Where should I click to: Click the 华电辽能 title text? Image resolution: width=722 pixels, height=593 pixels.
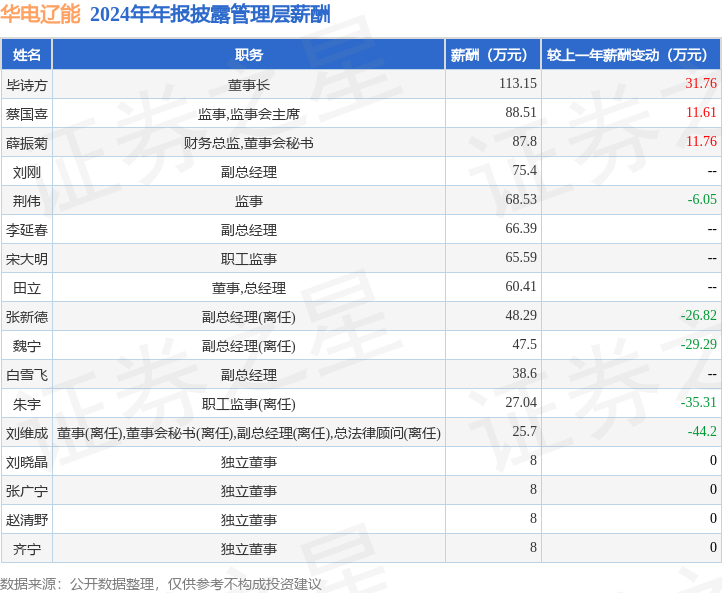41,14
